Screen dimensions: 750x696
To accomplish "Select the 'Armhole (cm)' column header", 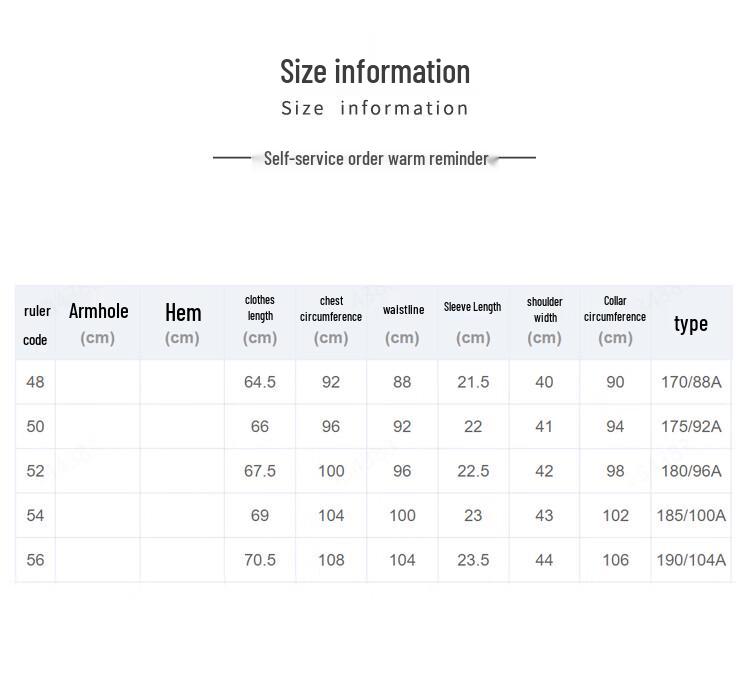I will (x=98, y=323).
